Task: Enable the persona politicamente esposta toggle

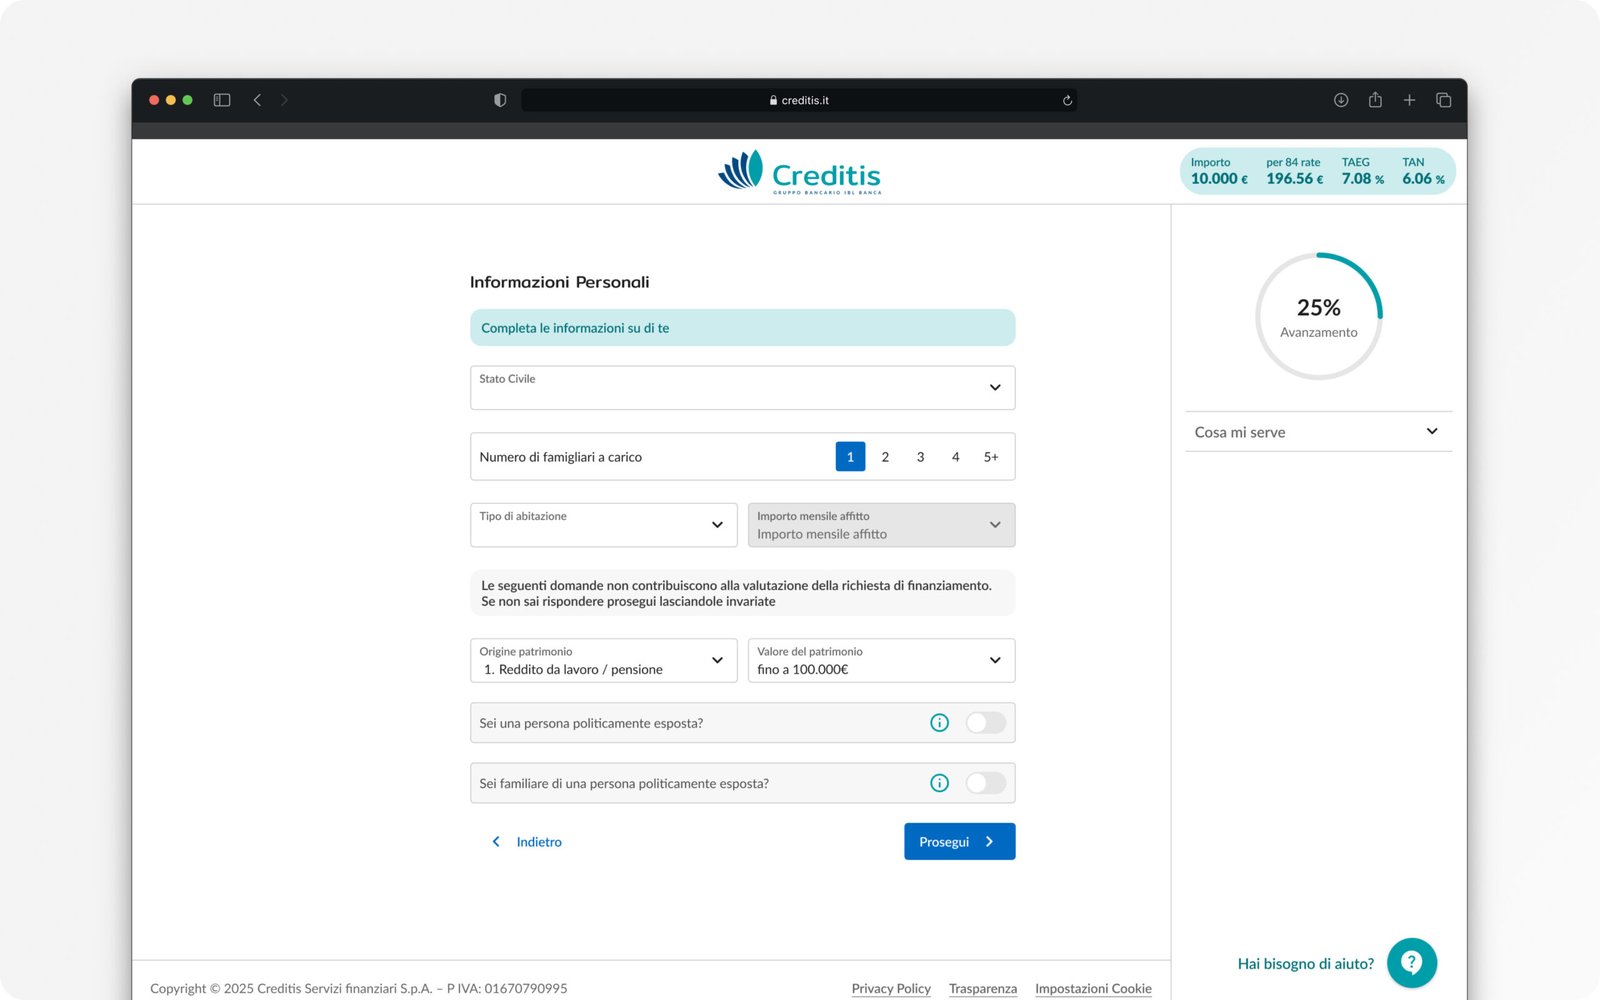Action: point(985,723)
